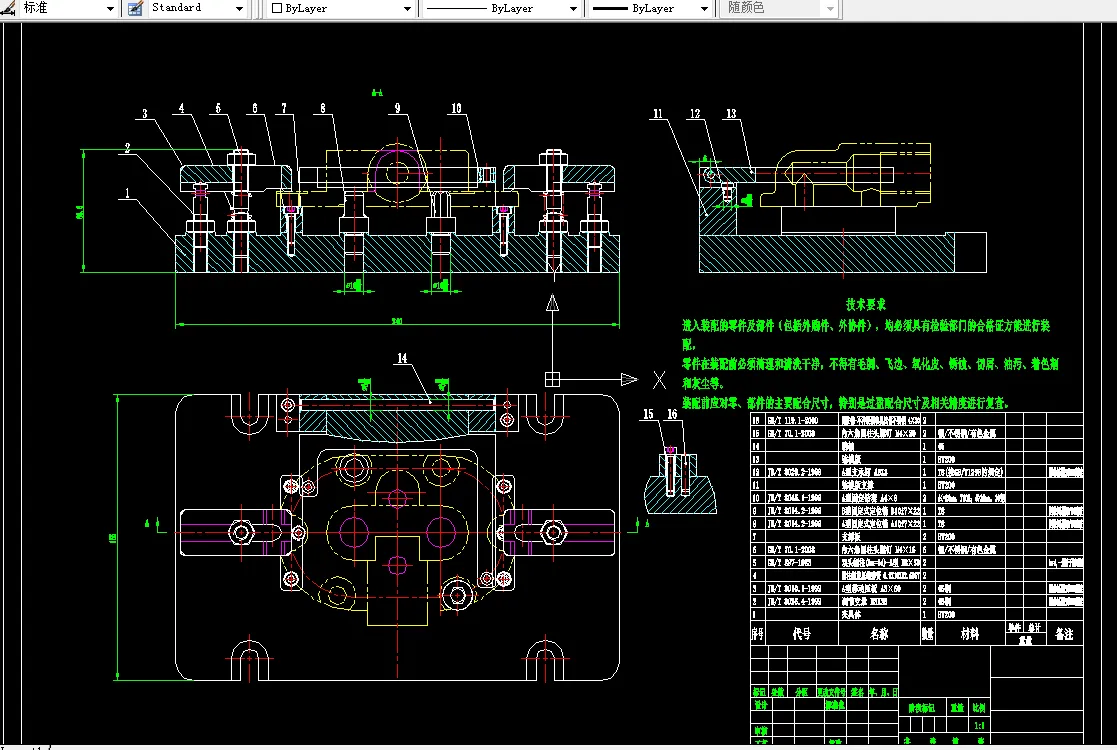Select the 备注 column header cell
Viewport: 1117px width, 750px height.
click(x=1064, y=634)
